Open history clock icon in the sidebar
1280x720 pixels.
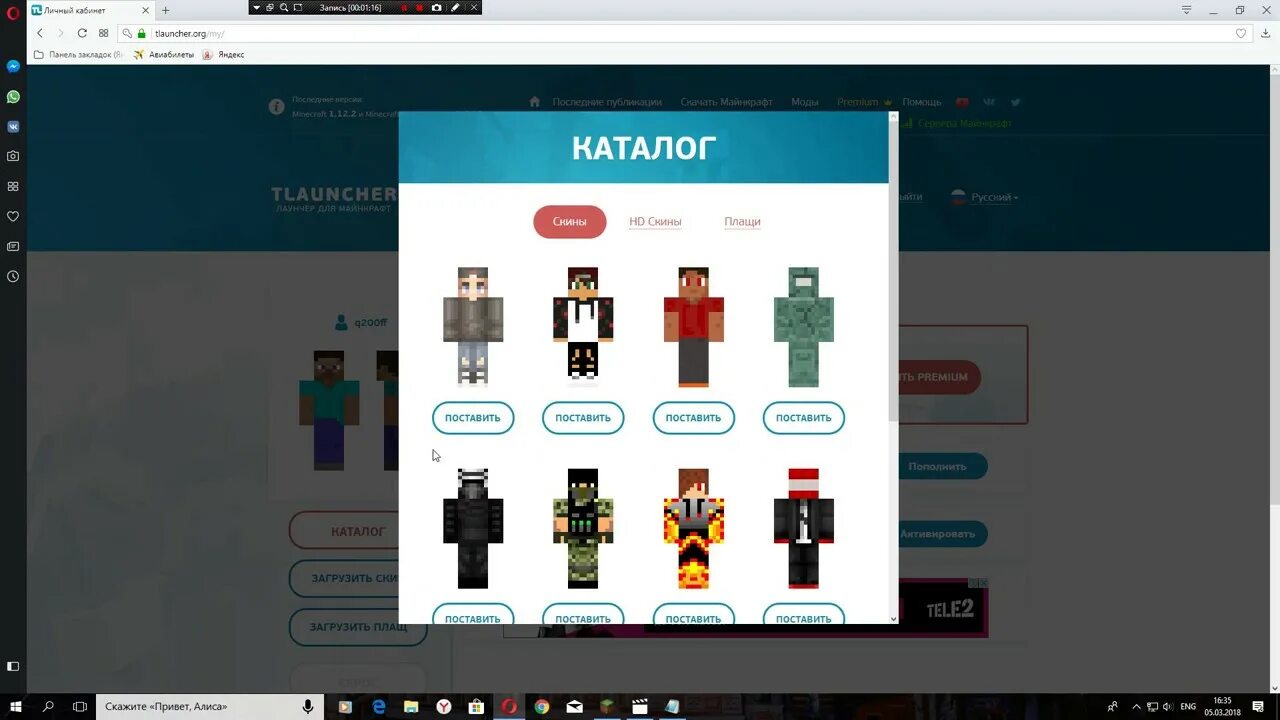click(x=13, y=276)
